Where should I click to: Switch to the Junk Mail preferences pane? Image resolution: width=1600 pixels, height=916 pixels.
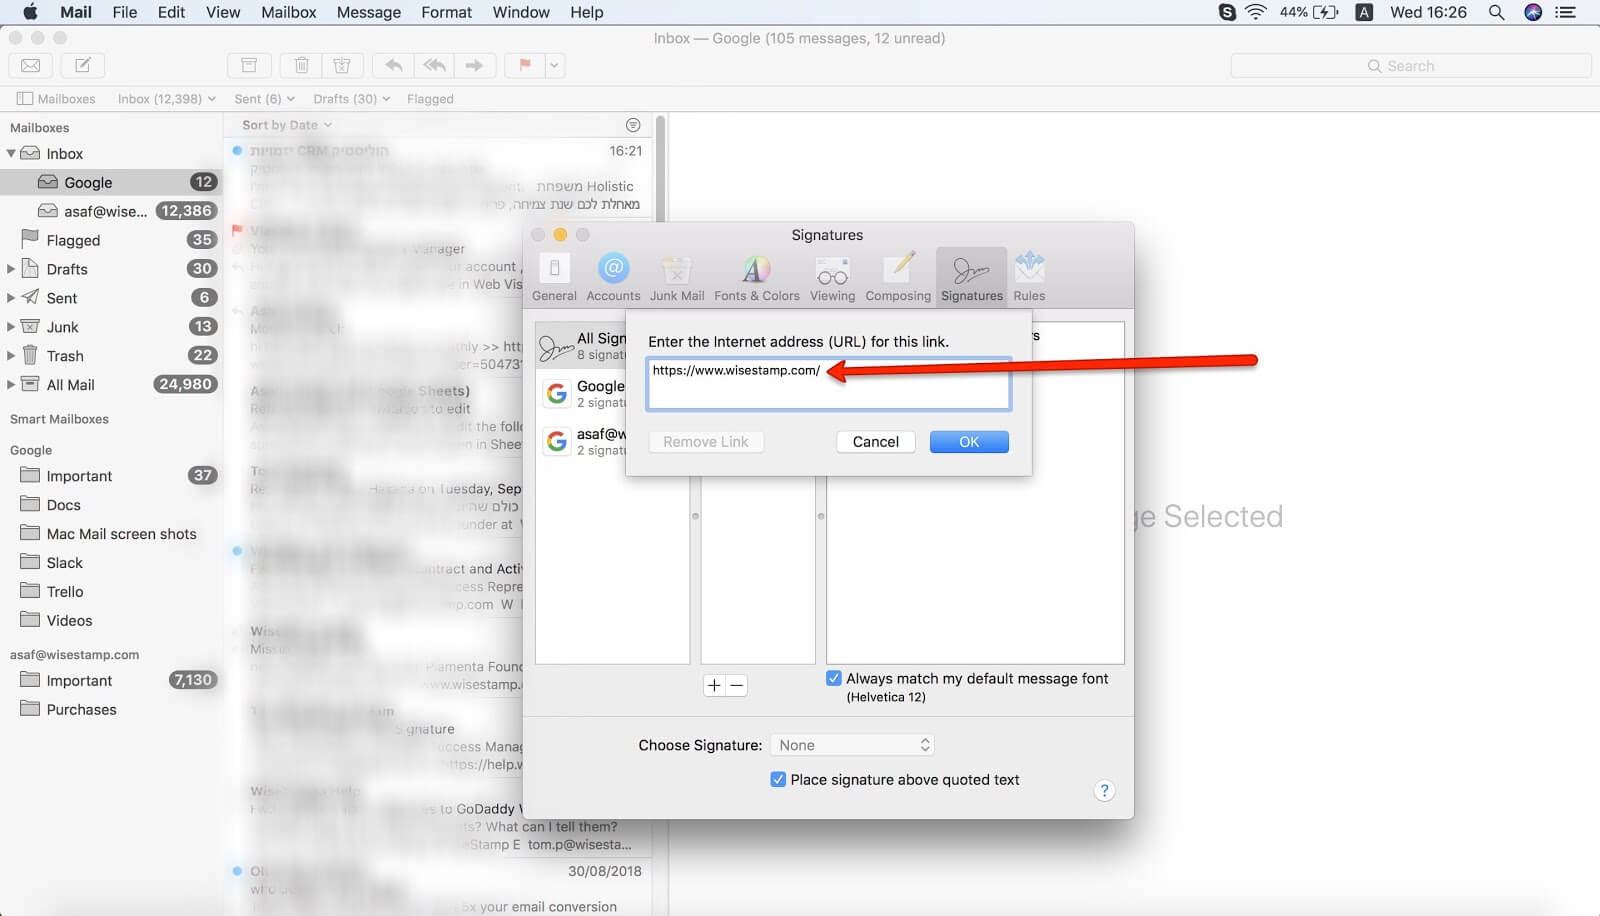(x=677, y=276)
